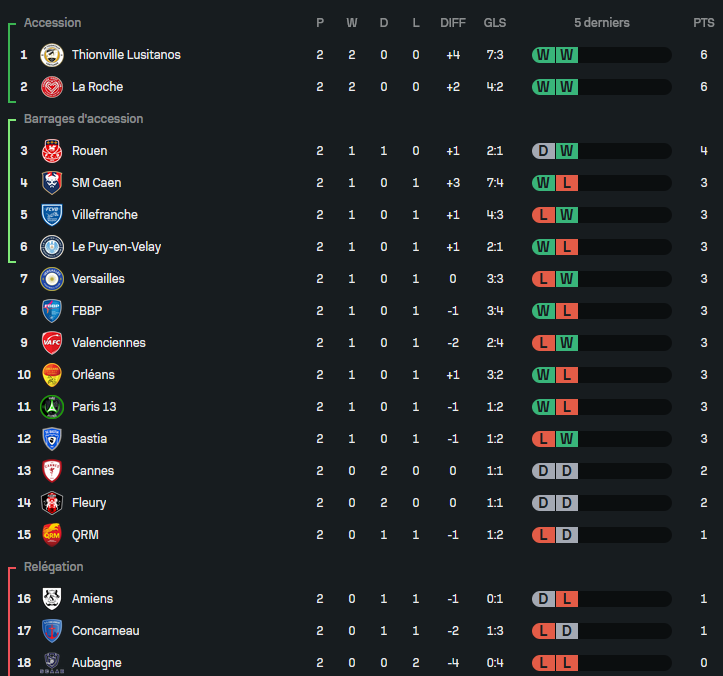The height and width of the screenshot is (676, 723).
Task: Open the Villefranche team link
Action: point(105,215)
